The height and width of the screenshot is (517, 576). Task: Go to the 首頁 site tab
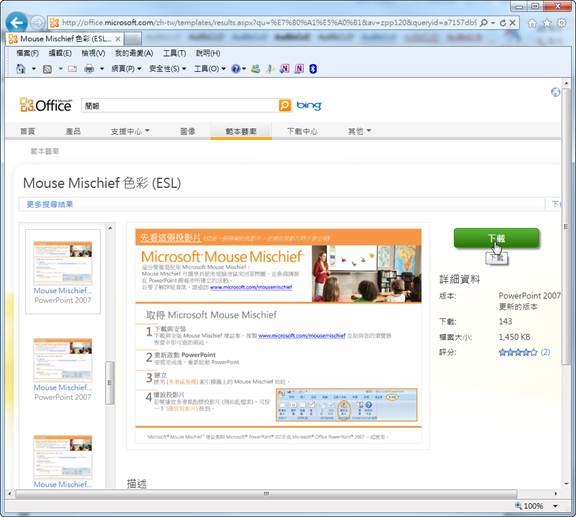28,131
